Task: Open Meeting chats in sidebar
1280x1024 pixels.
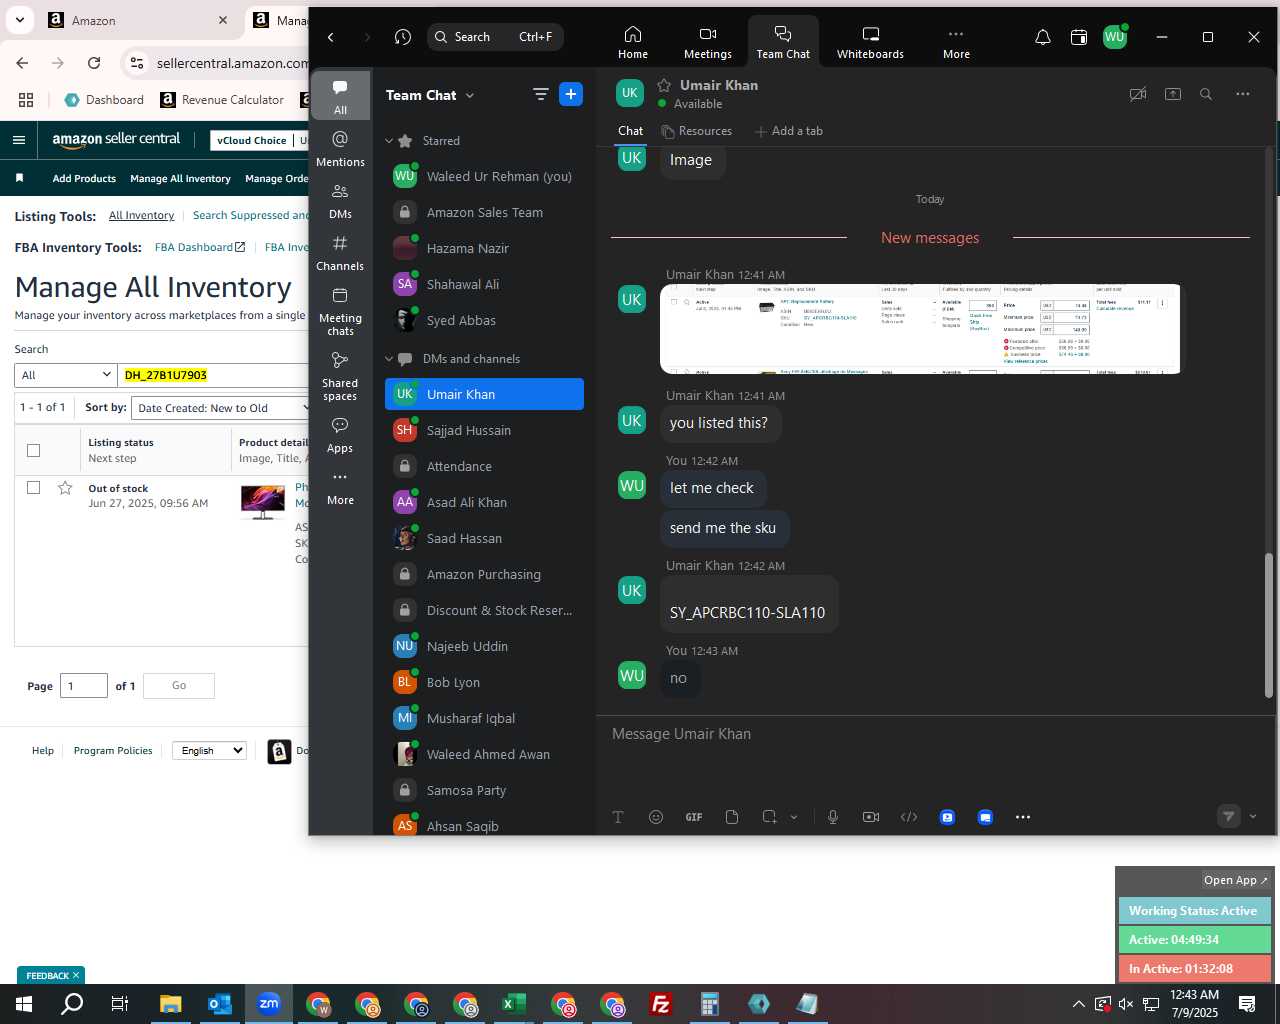Action: (x=340, y=310)
